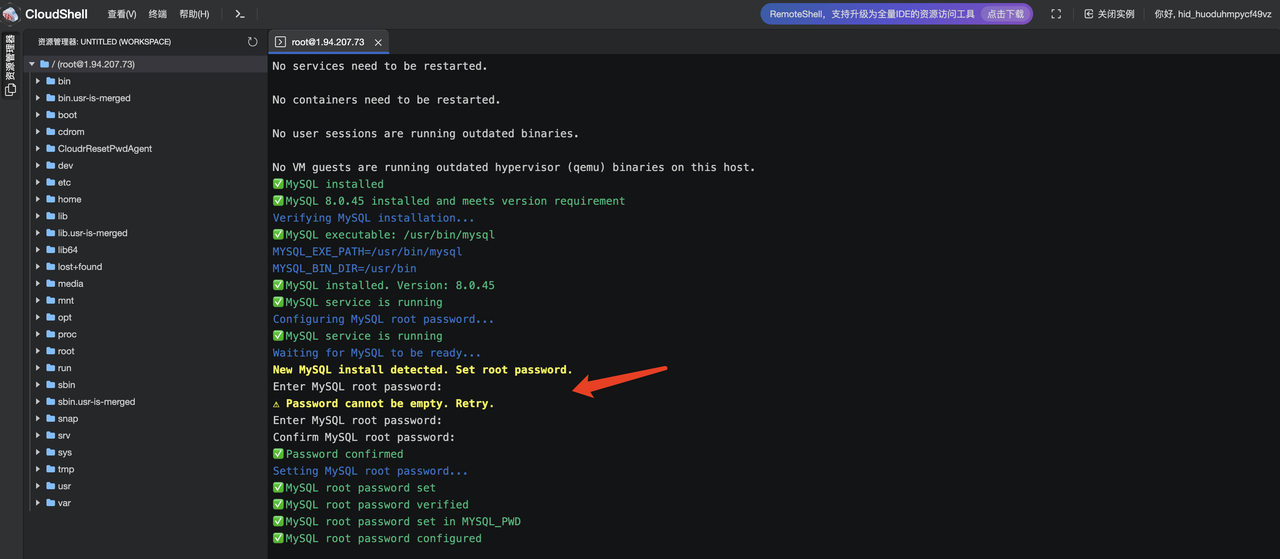
Task: Expand the mnt folder arrow
Action: point(38,300)
